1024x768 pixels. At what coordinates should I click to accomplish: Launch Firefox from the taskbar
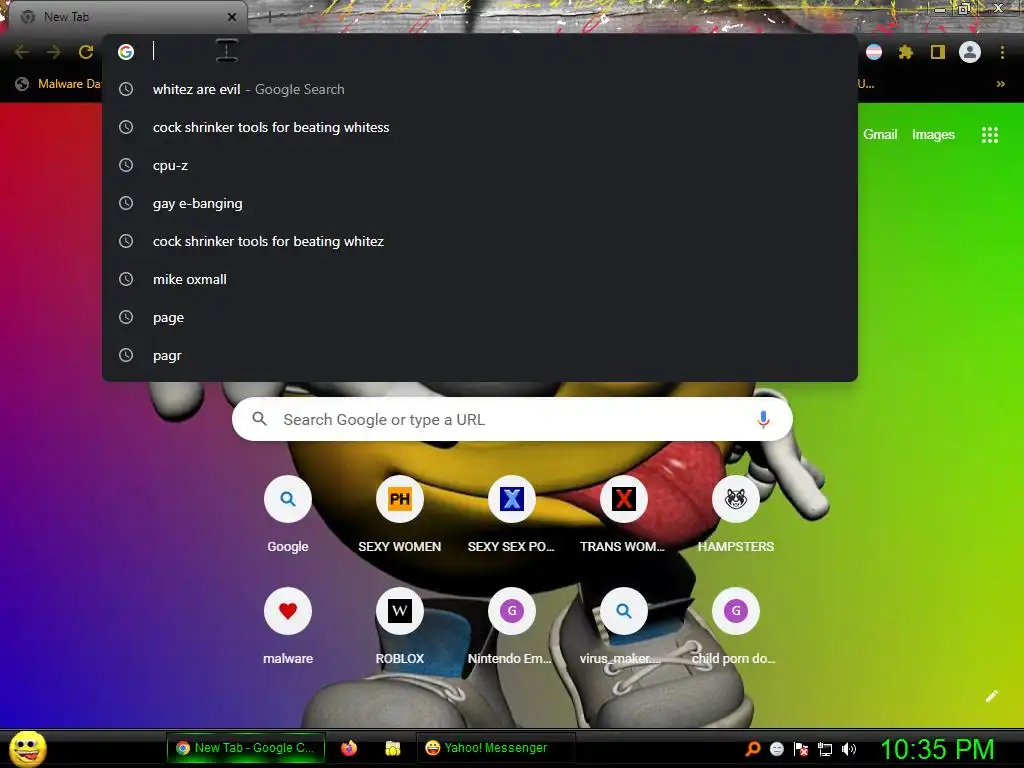point(349,748)
